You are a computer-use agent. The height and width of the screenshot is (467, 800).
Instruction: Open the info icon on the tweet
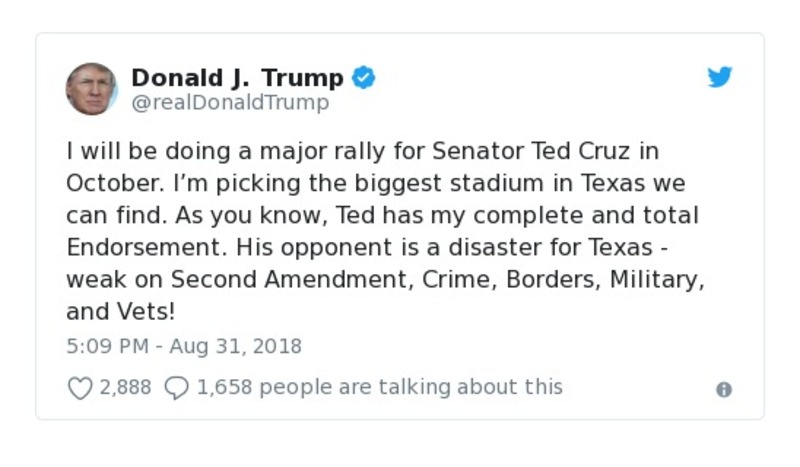(x=724, y=390)
